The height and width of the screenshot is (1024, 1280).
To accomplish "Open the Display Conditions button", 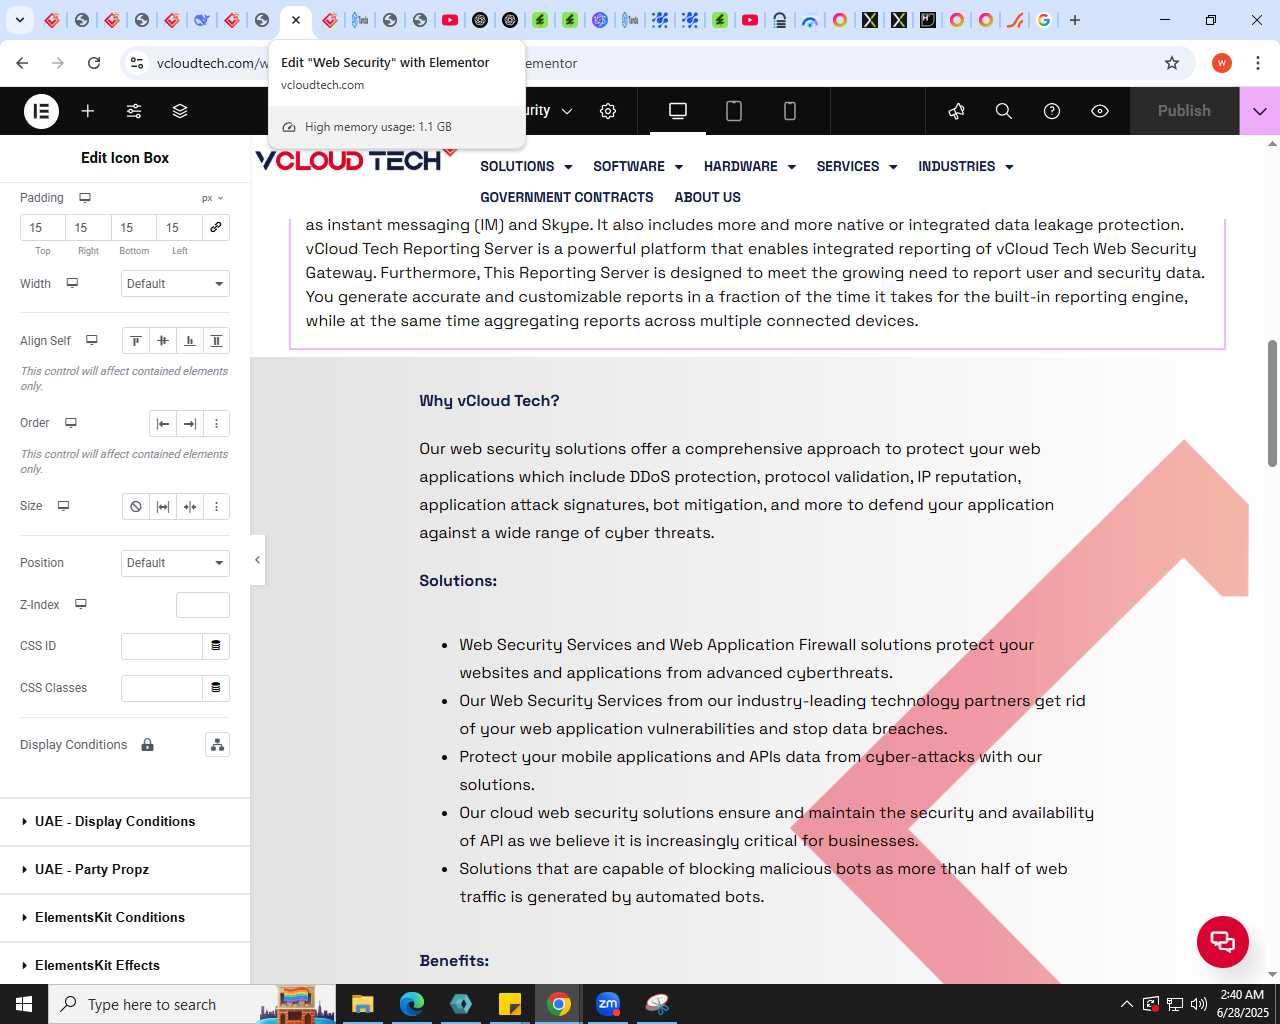I will 217,745.
